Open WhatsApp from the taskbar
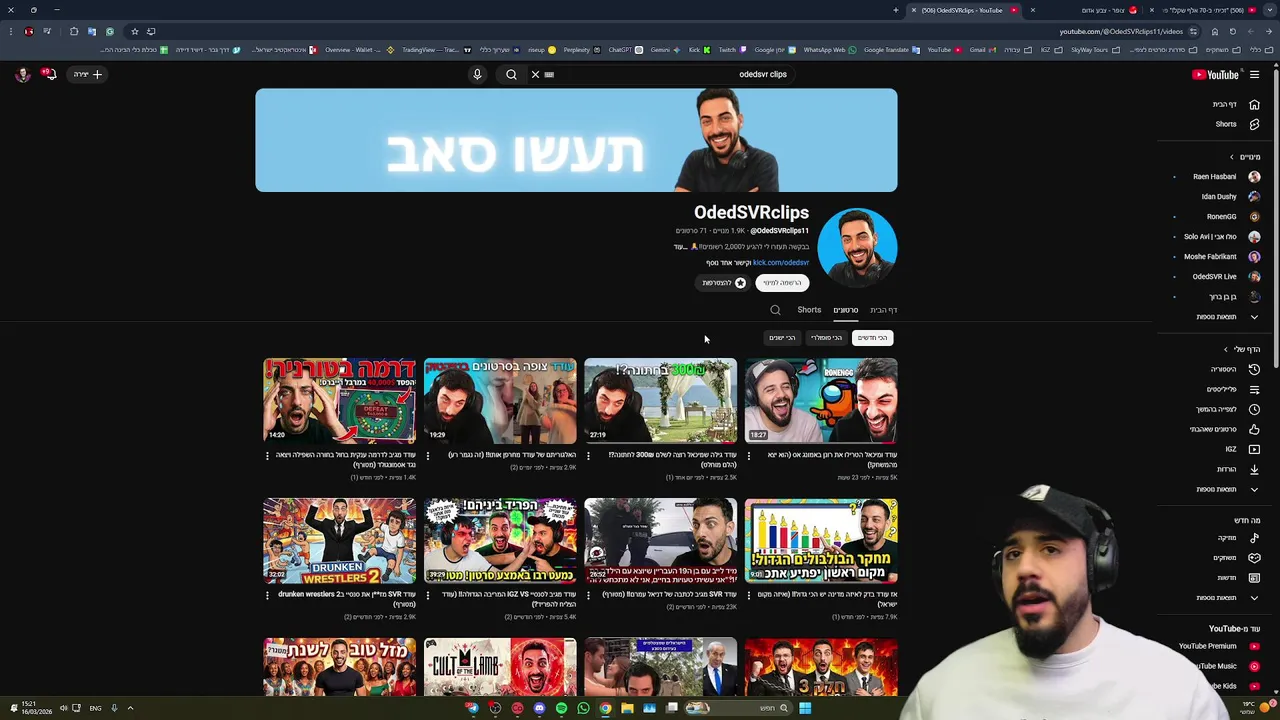The width and height of the screenshot is (1280, 720). (x=583, y=708)
